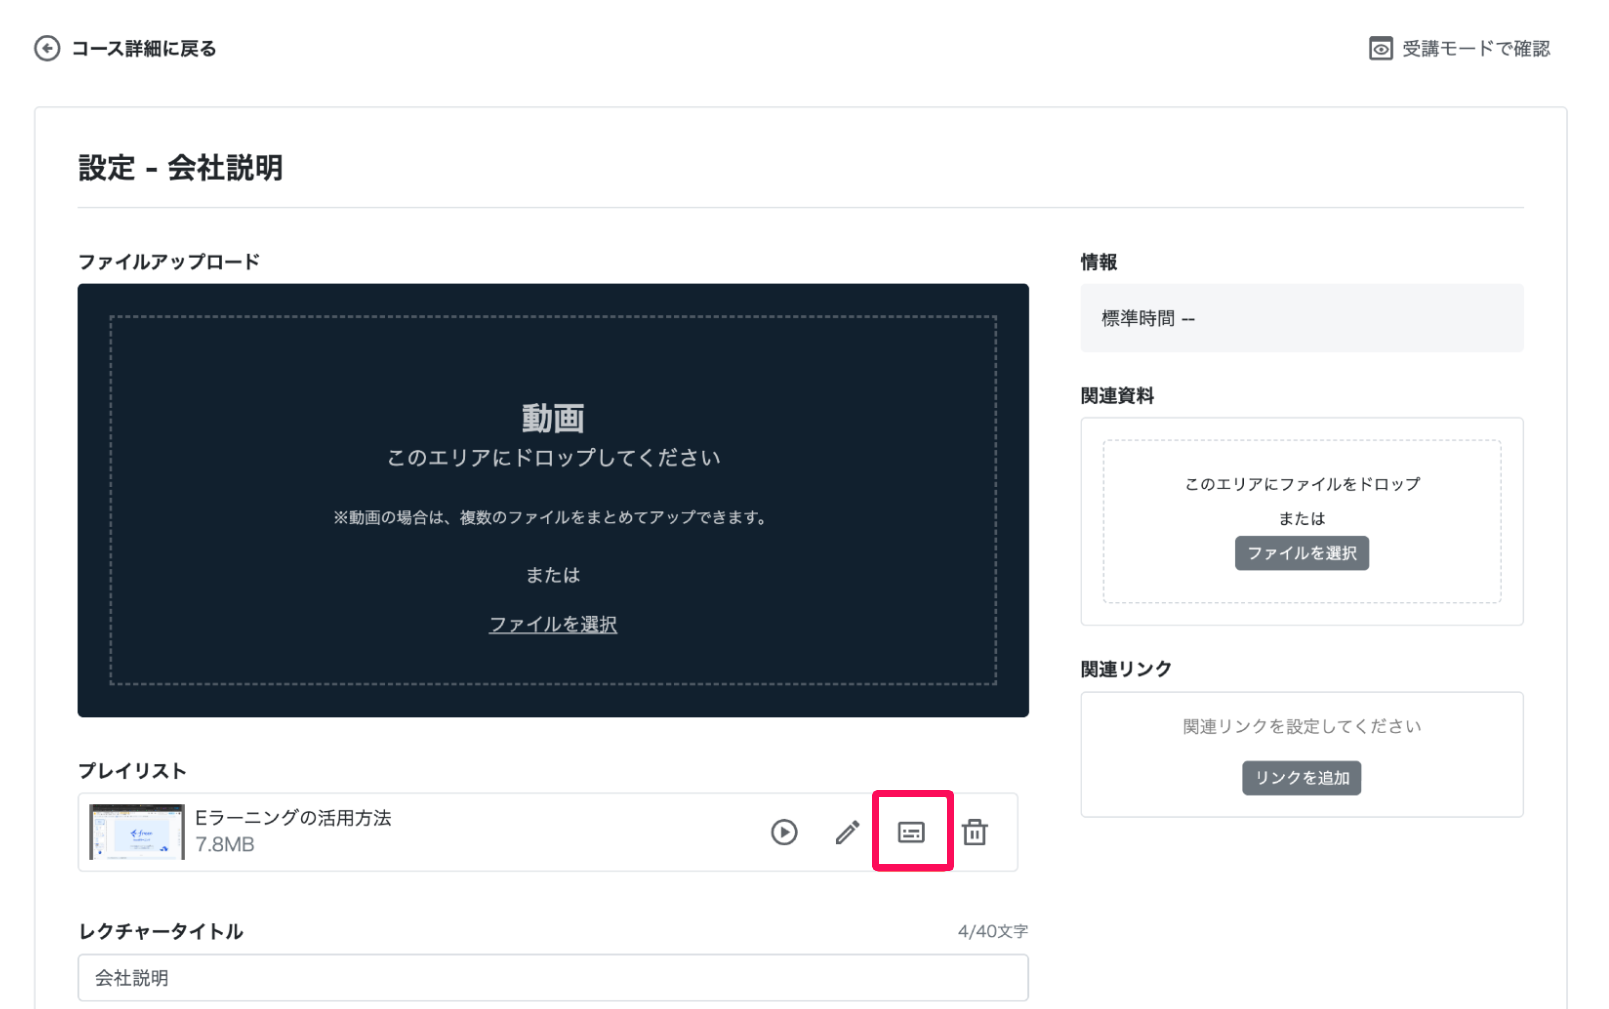Image resolution: width=1609 pixels, height=1009 pixels.
Task: Click the このエリアにドロップしてください text
Action: click(553, 458)
